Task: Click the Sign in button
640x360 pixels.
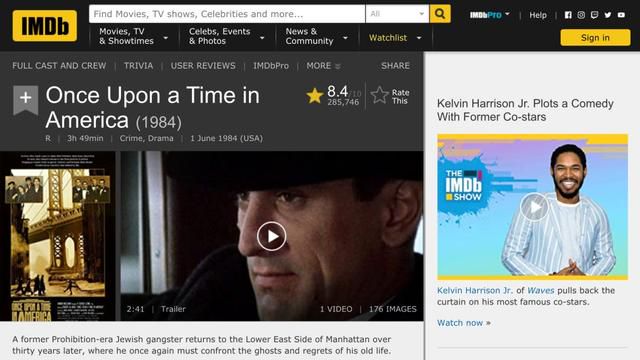Action: [x=595, y=38]
